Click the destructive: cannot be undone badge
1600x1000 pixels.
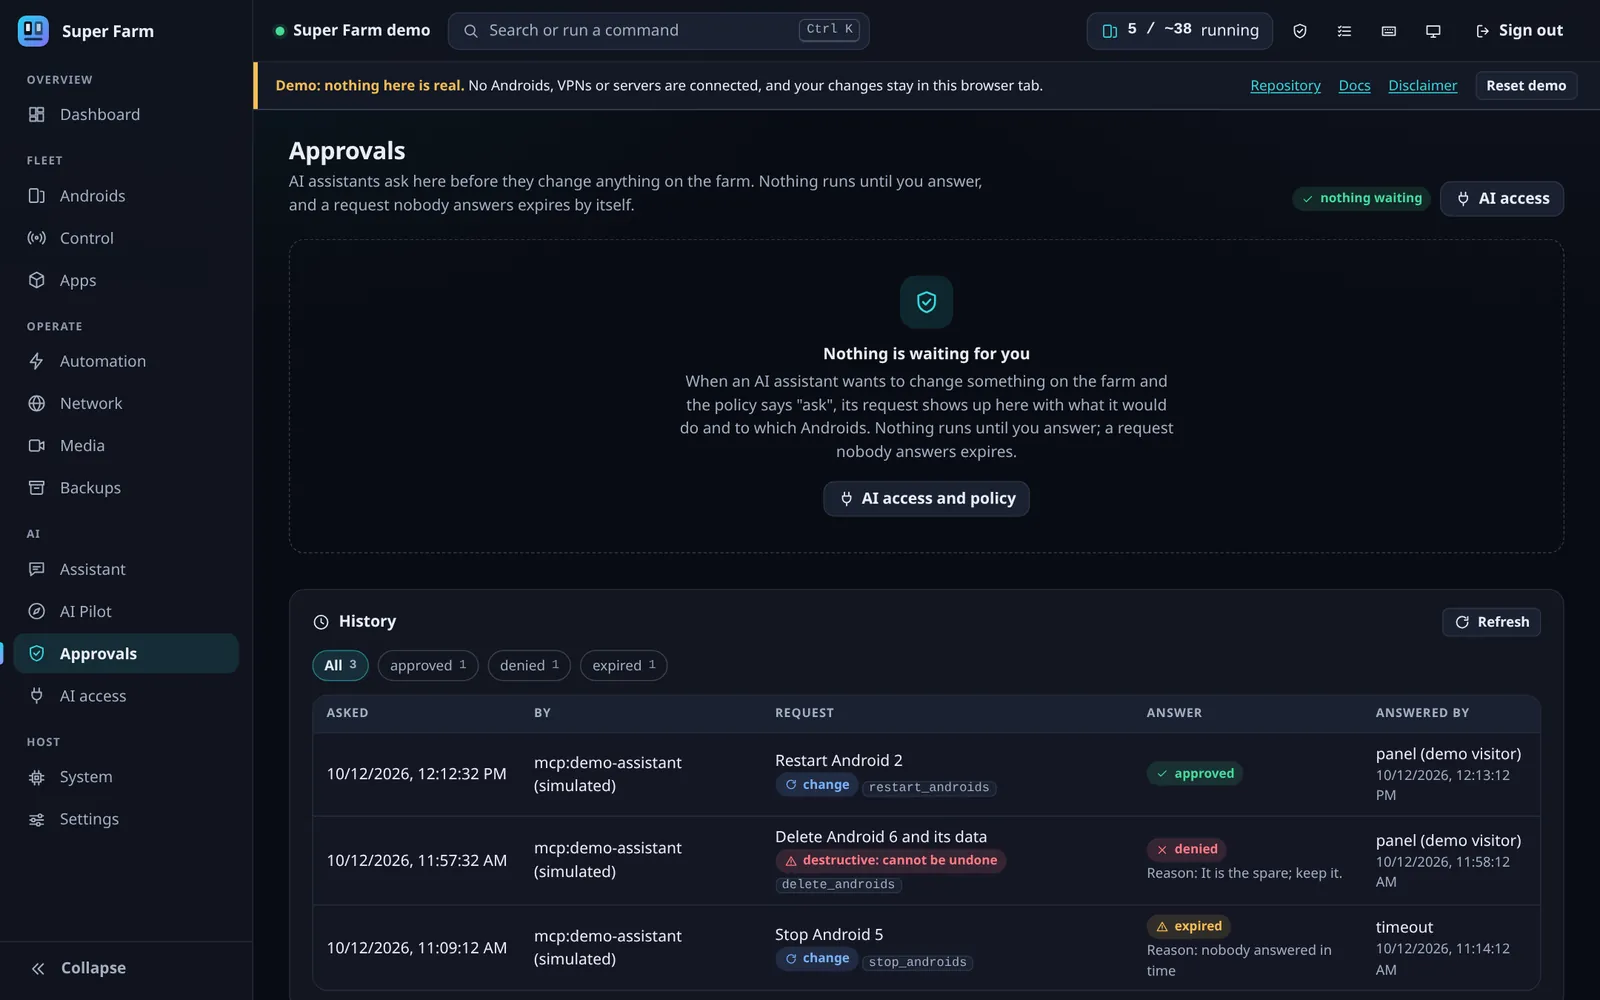click(x=890, y=860)
